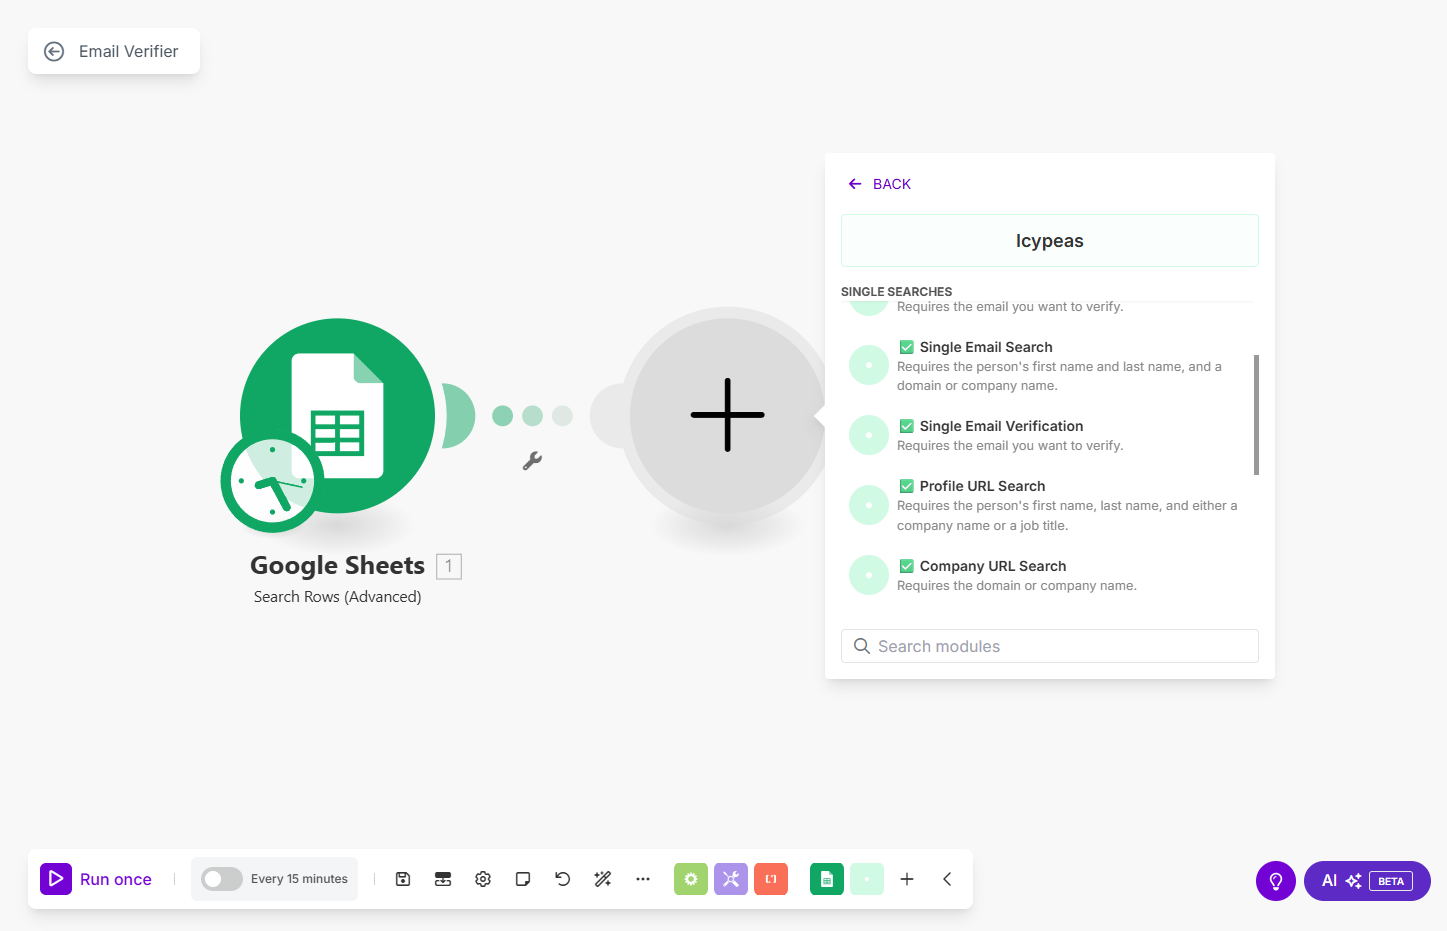Click the wrench icon between modules
Image resolution: width=1447 pixels, height=931 pixels.
[532, 460]
